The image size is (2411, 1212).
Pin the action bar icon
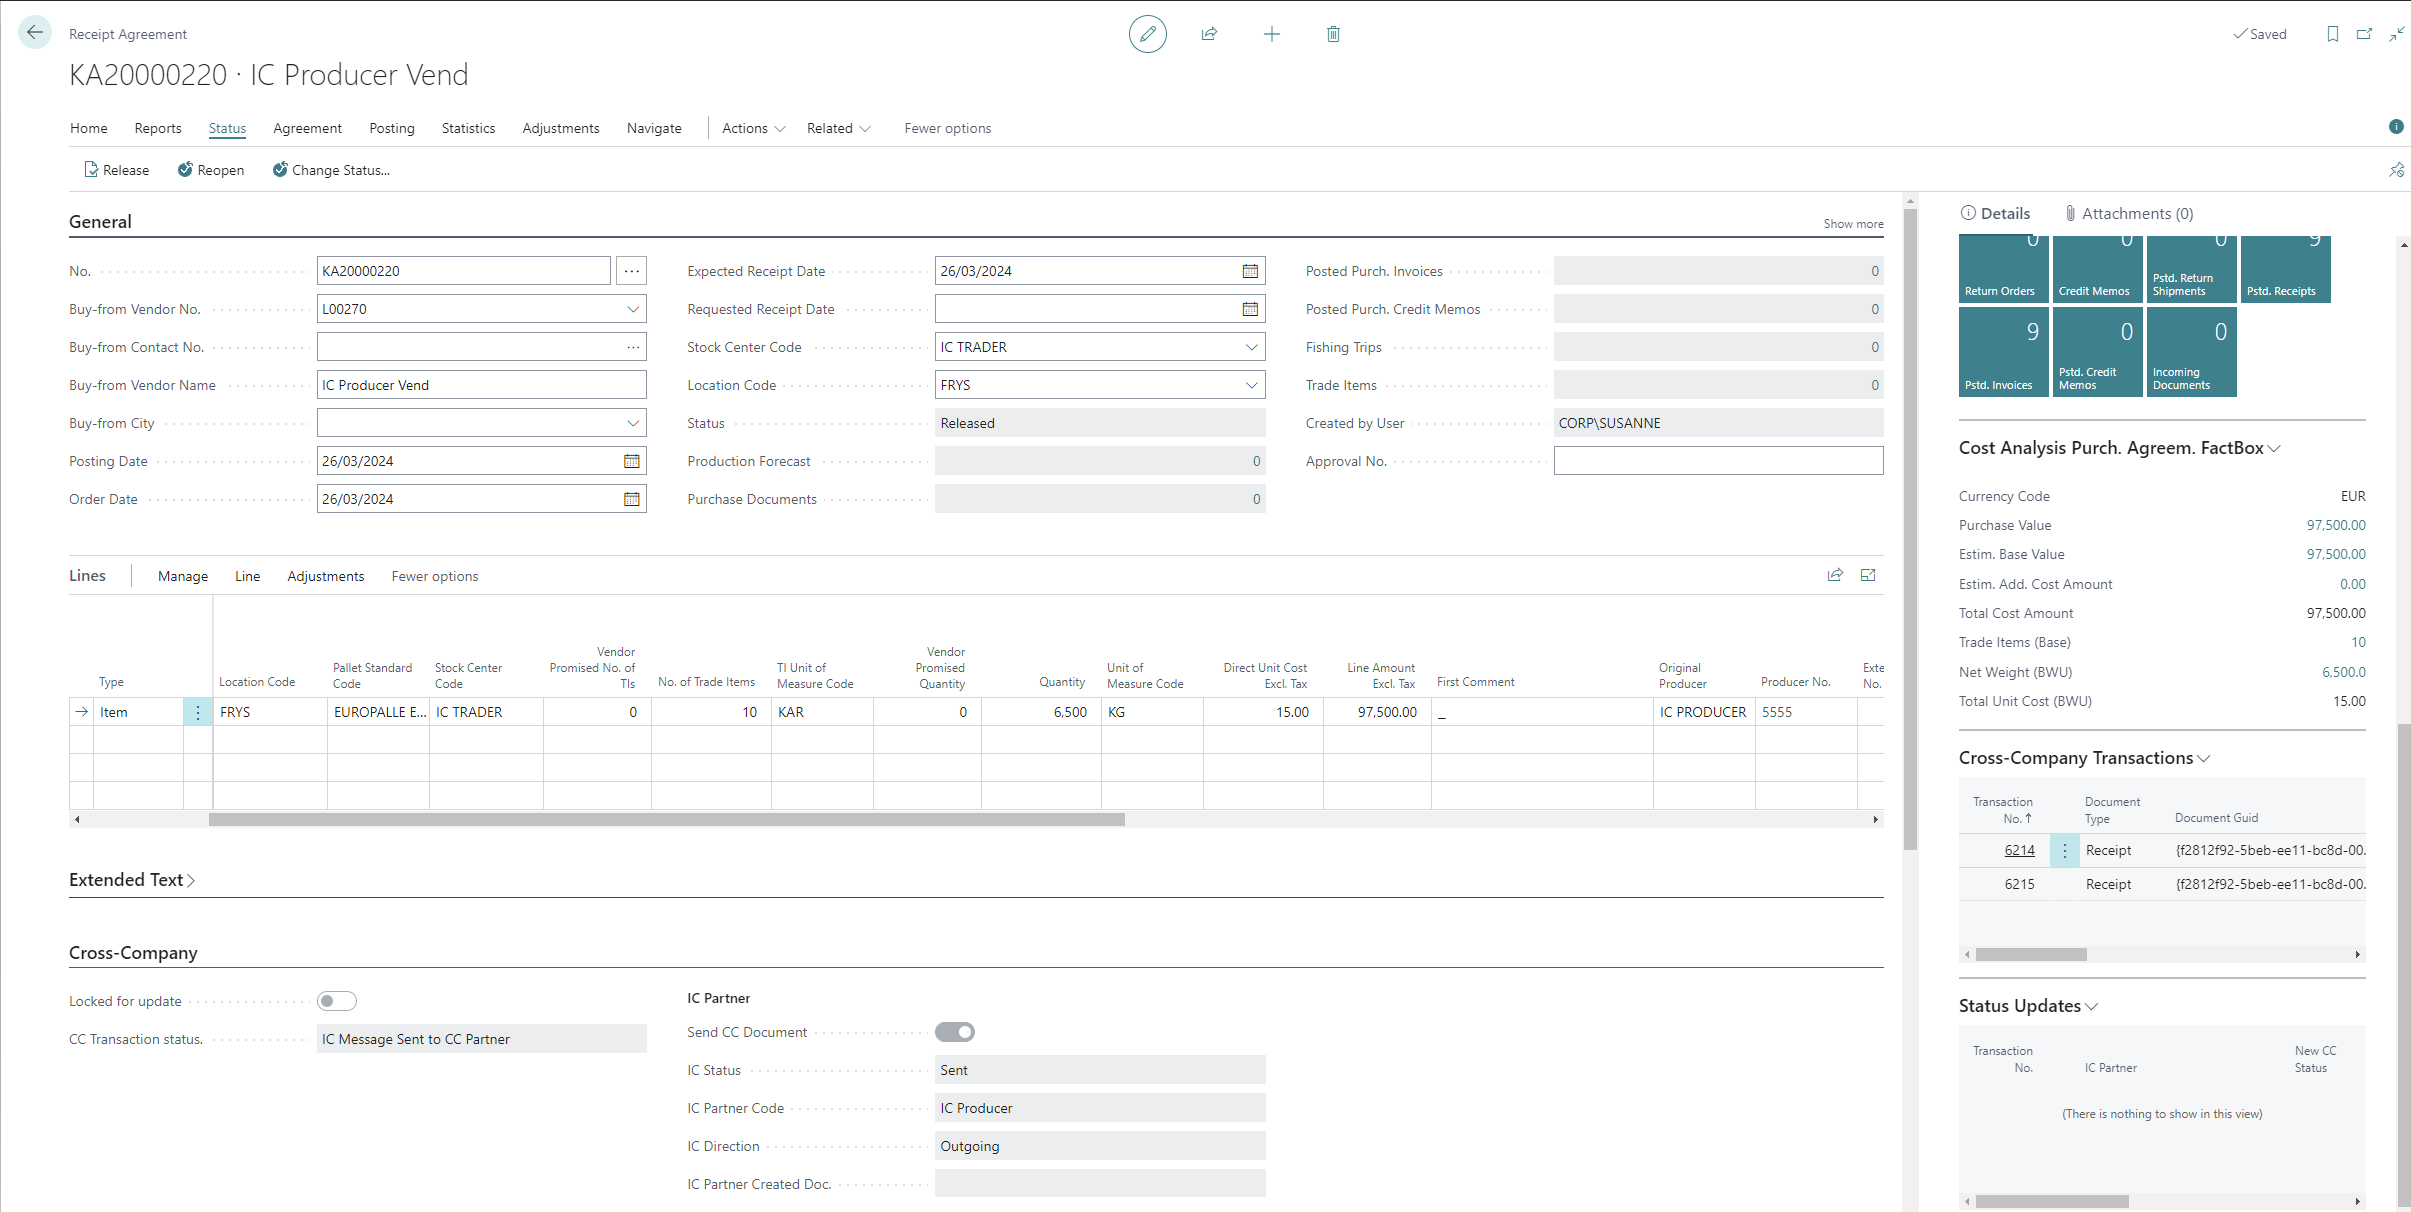click(2396, 170)
